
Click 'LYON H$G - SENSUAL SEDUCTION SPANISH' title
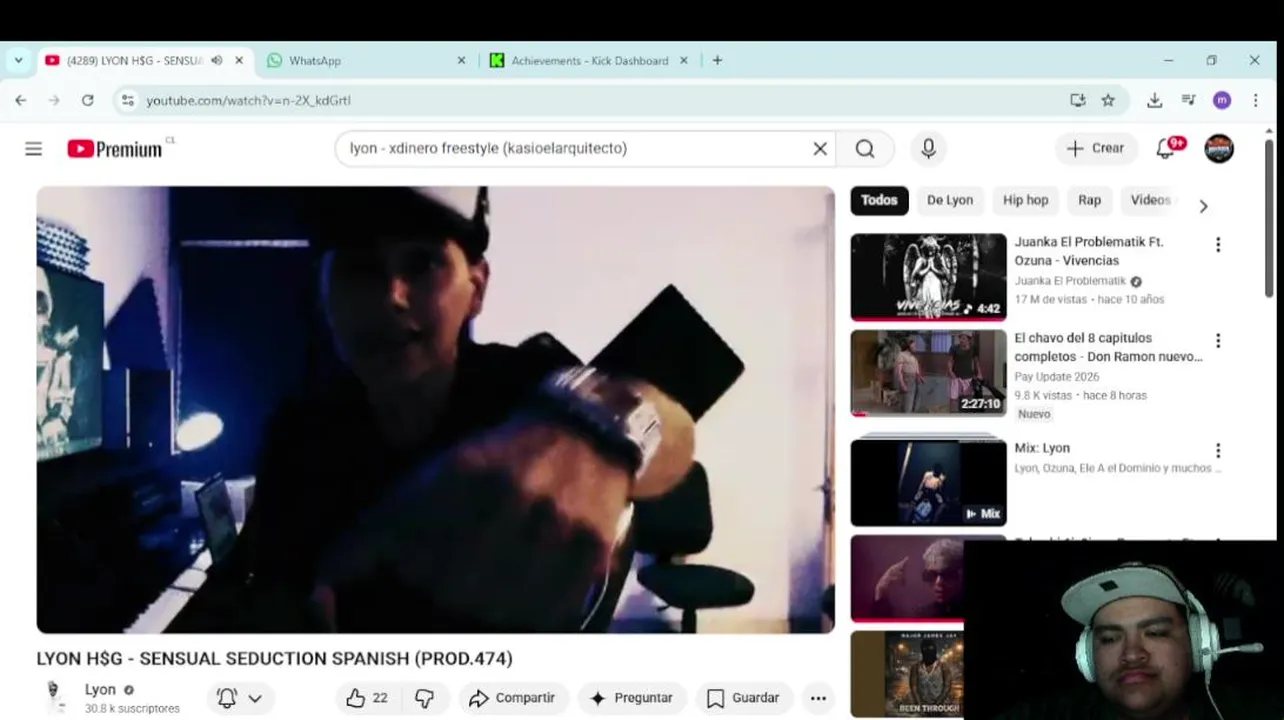[x=274, y=659]
